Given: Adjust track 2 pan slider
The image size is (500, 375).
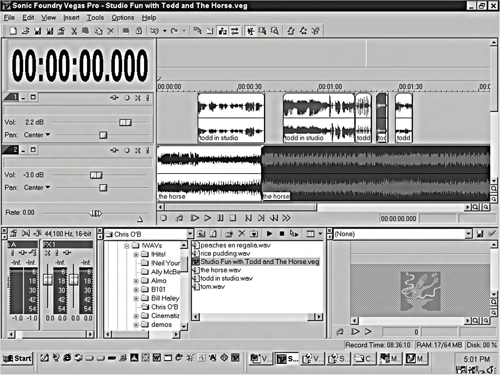Looking at the screenshot, I should [103, 188].
